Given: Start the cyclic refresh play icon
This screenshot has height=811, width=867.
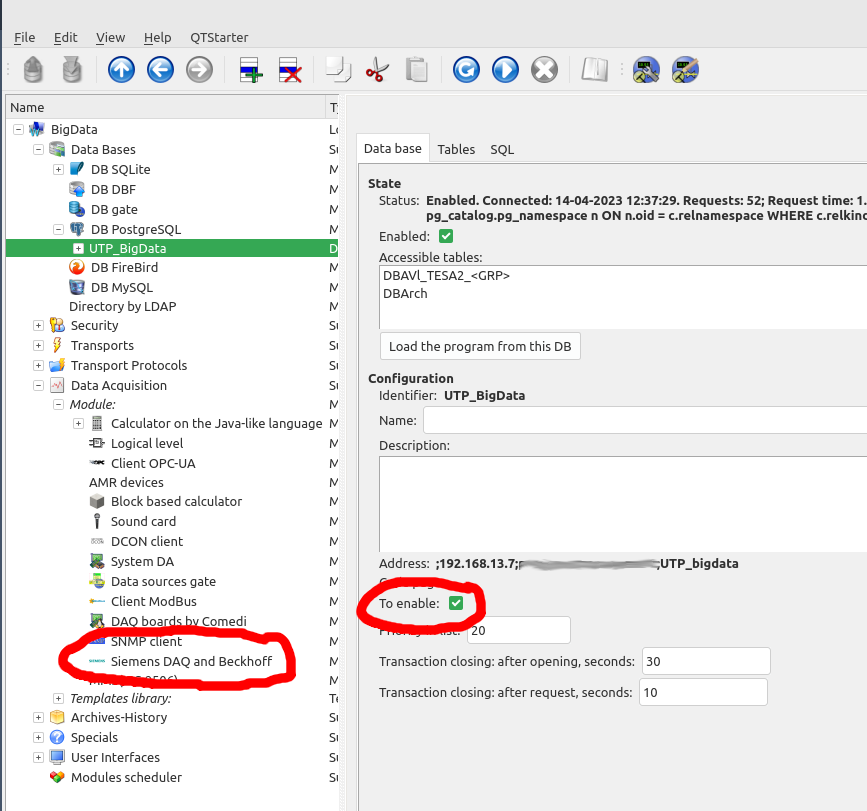Looking at the screenshot, I should pyautogui.click(x=505, y=70).
